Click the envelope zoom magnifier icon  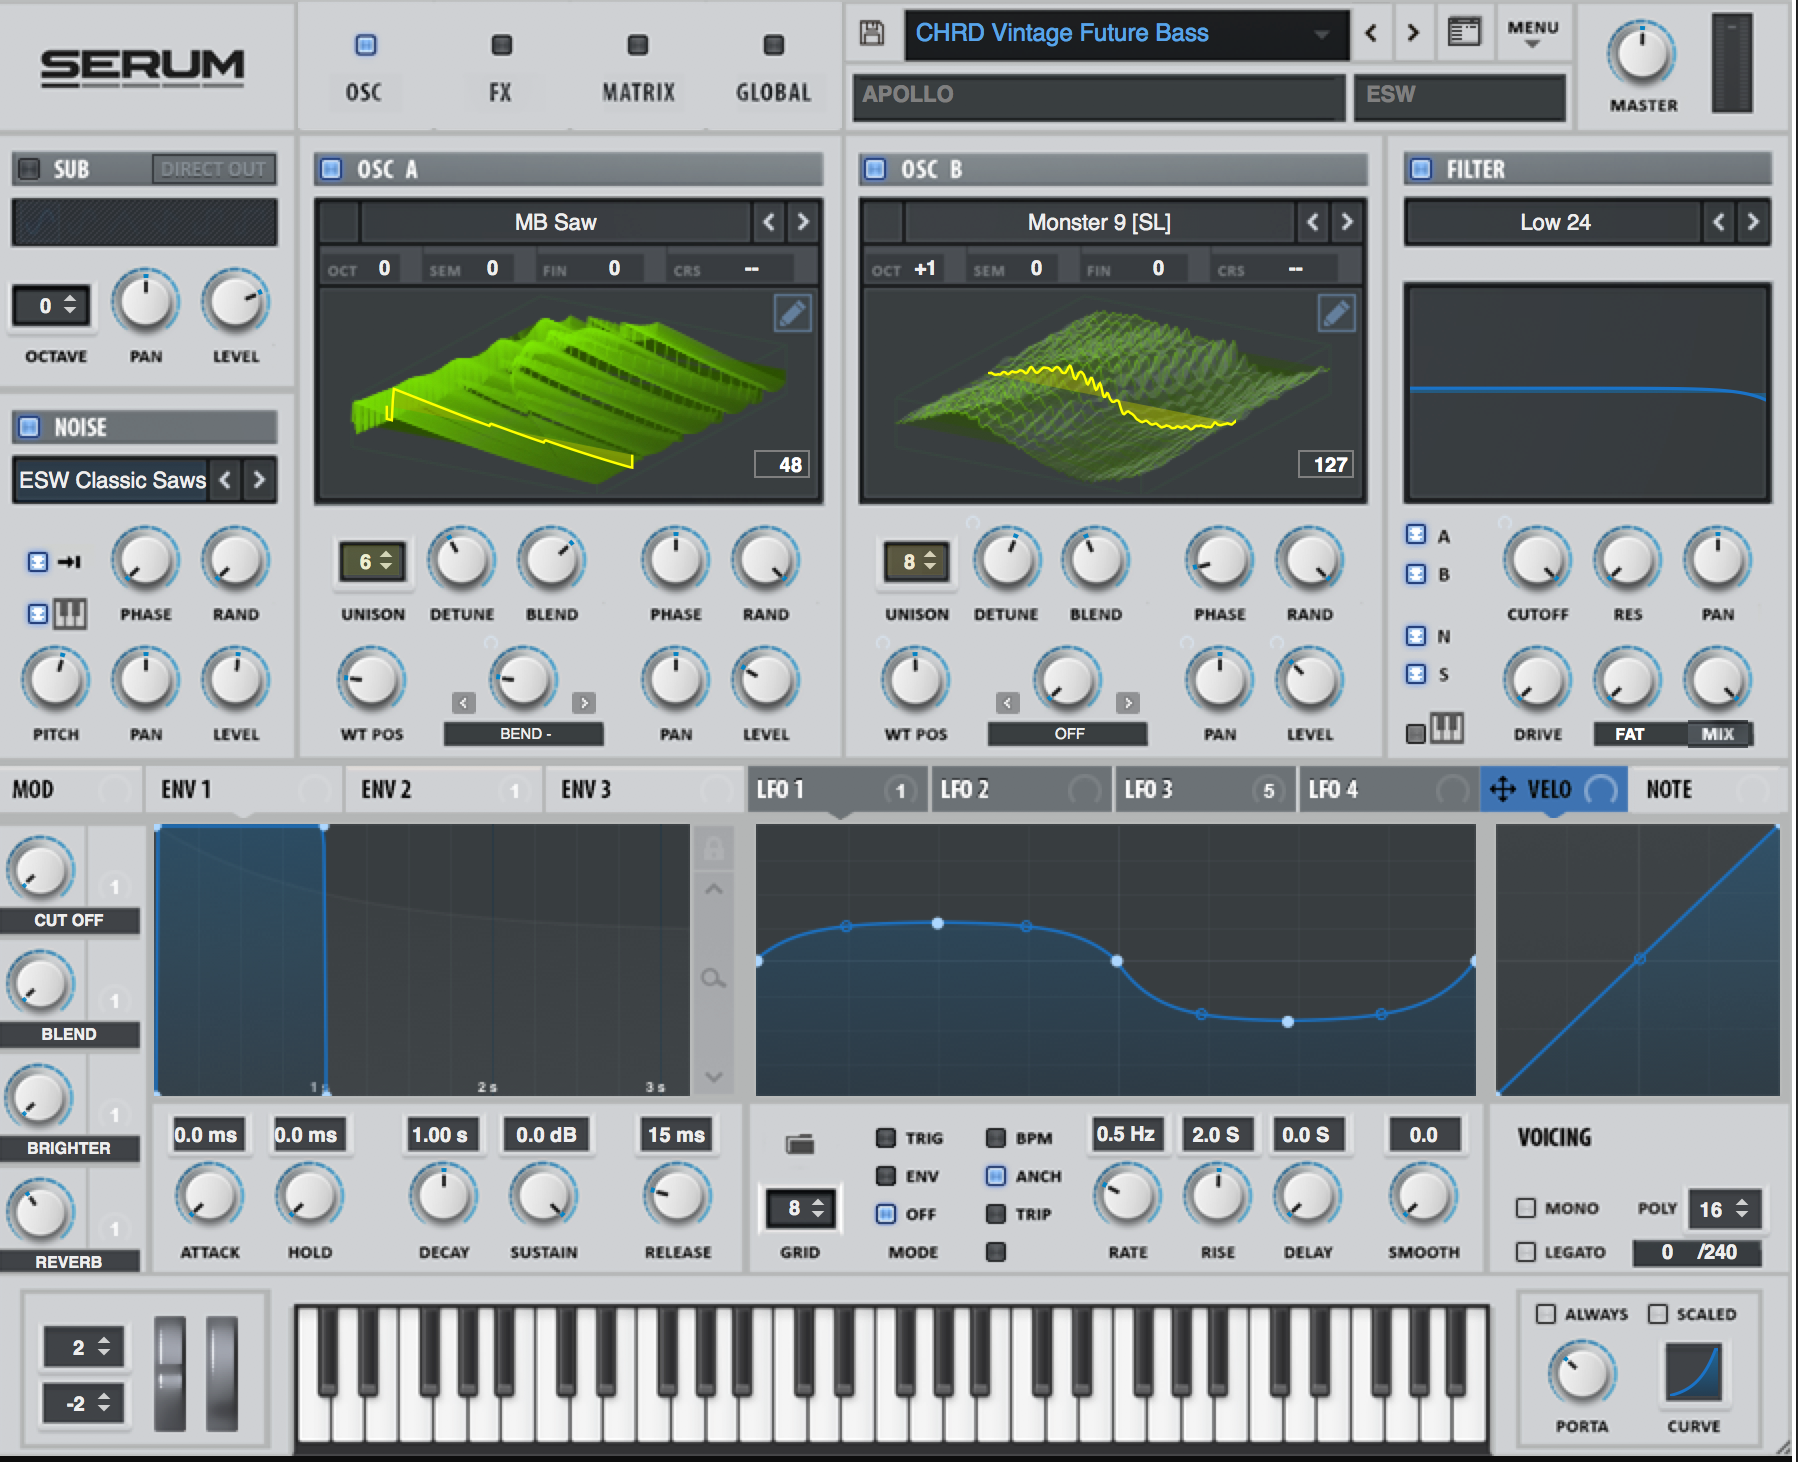713,978
